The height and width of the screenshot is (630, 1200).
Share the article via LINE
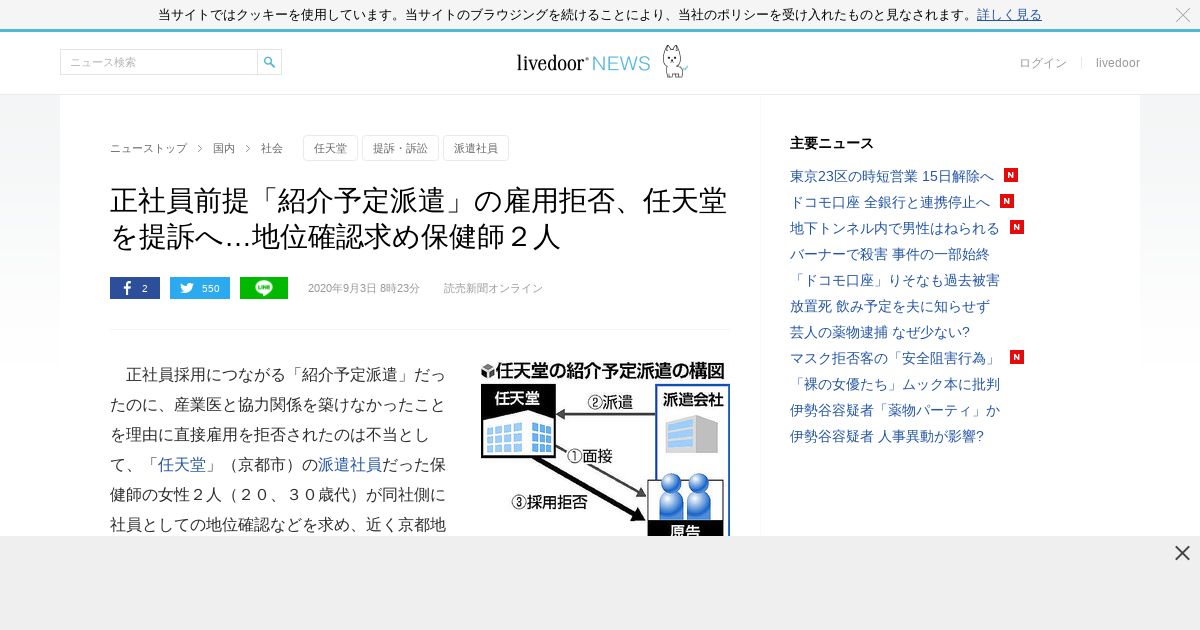264,288
